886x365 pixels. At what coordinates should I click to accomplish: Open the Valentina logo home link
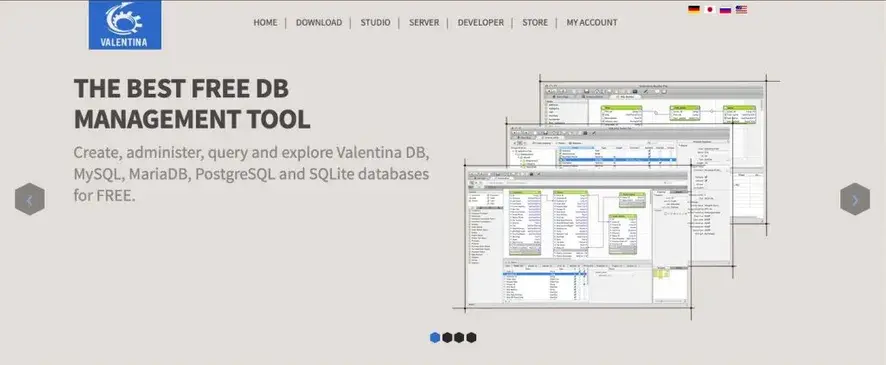pos(125,25)
